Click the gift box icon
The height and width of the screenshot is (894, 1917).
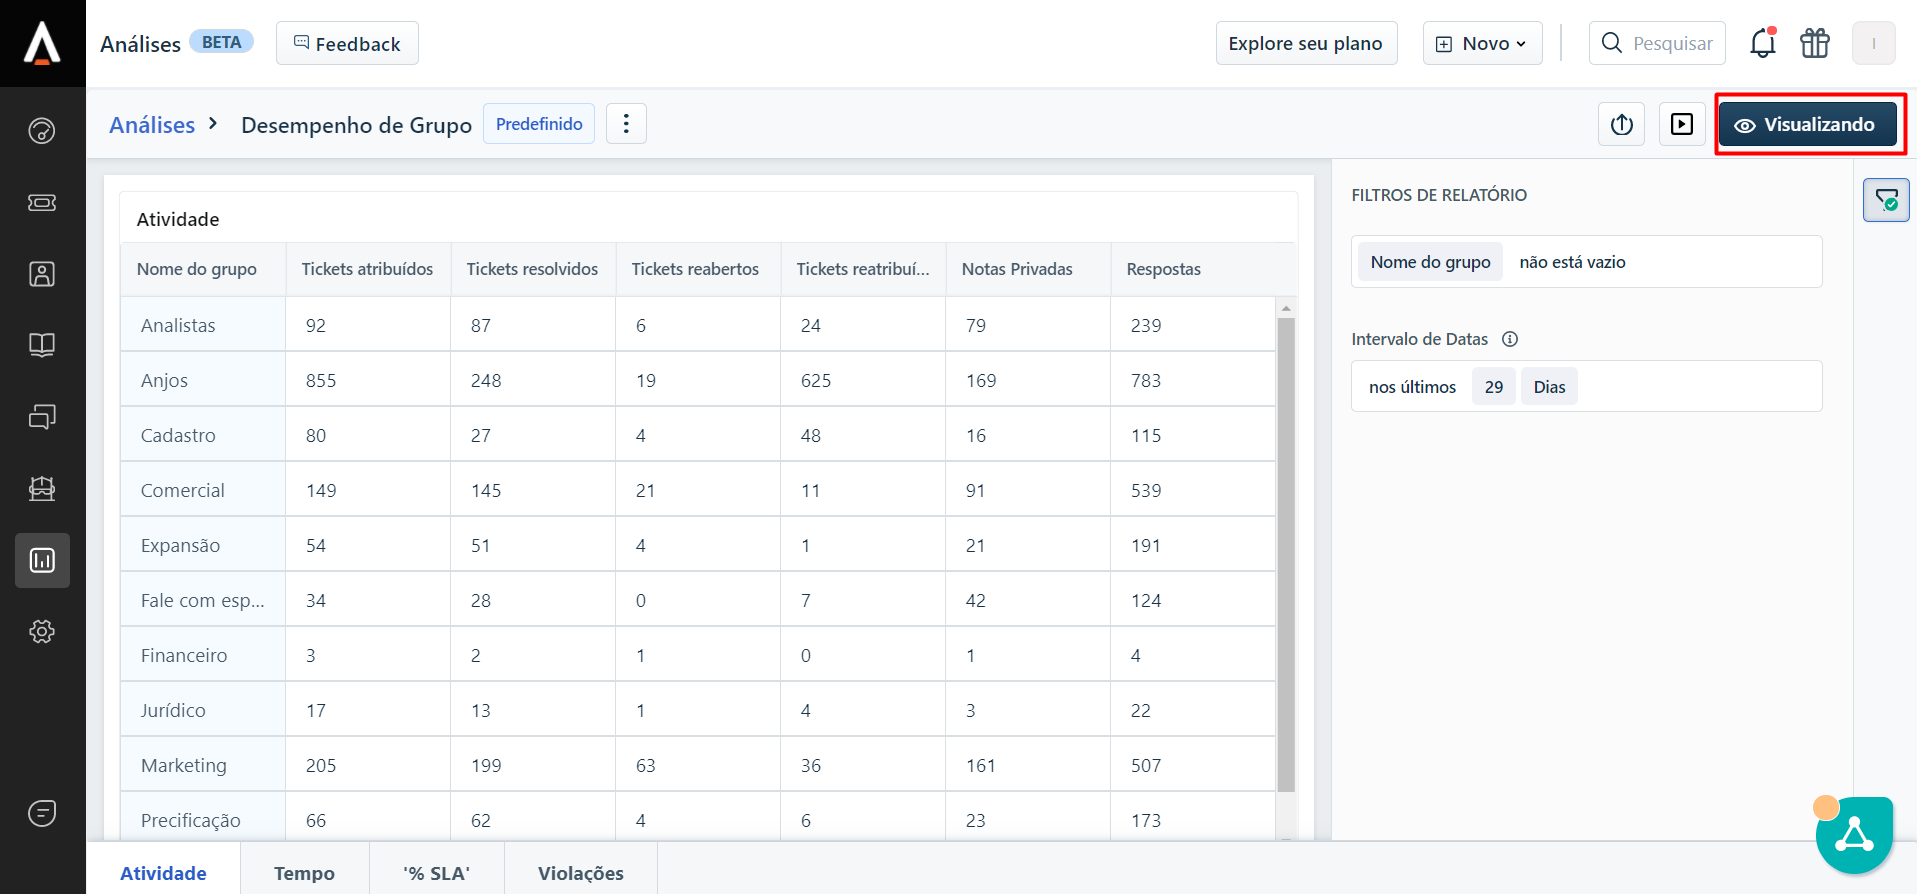(1814, 43)
